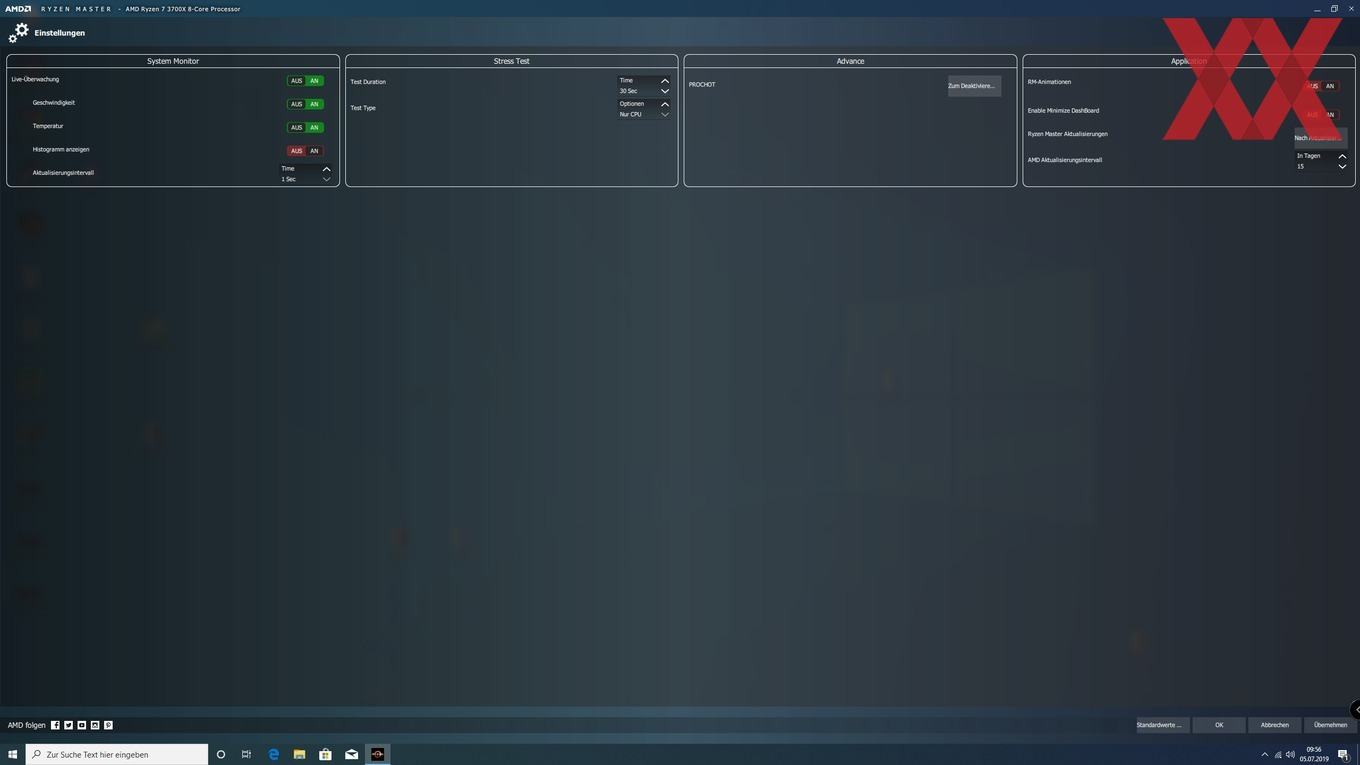Click the Advance panel header
1360x765 pixels.
point(850,61)
